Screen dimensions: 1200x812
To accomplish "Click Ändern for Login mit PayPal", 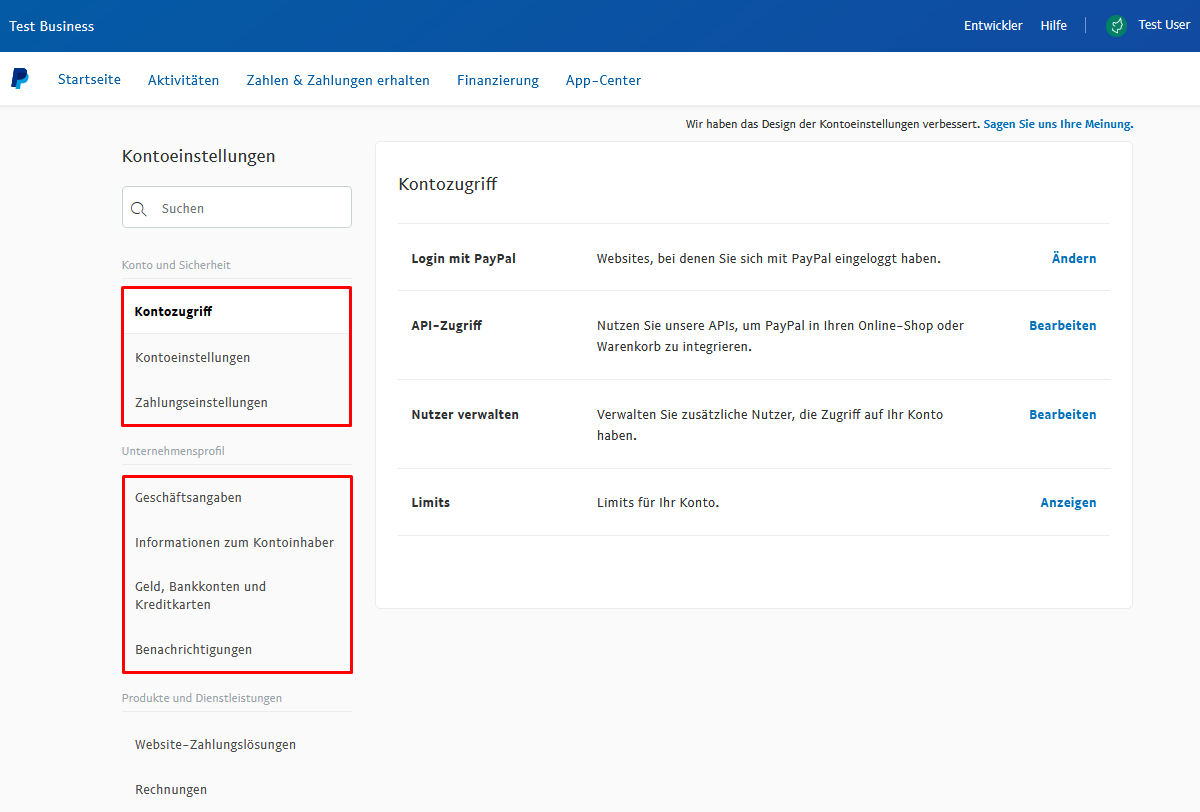I will [1074, 258].
